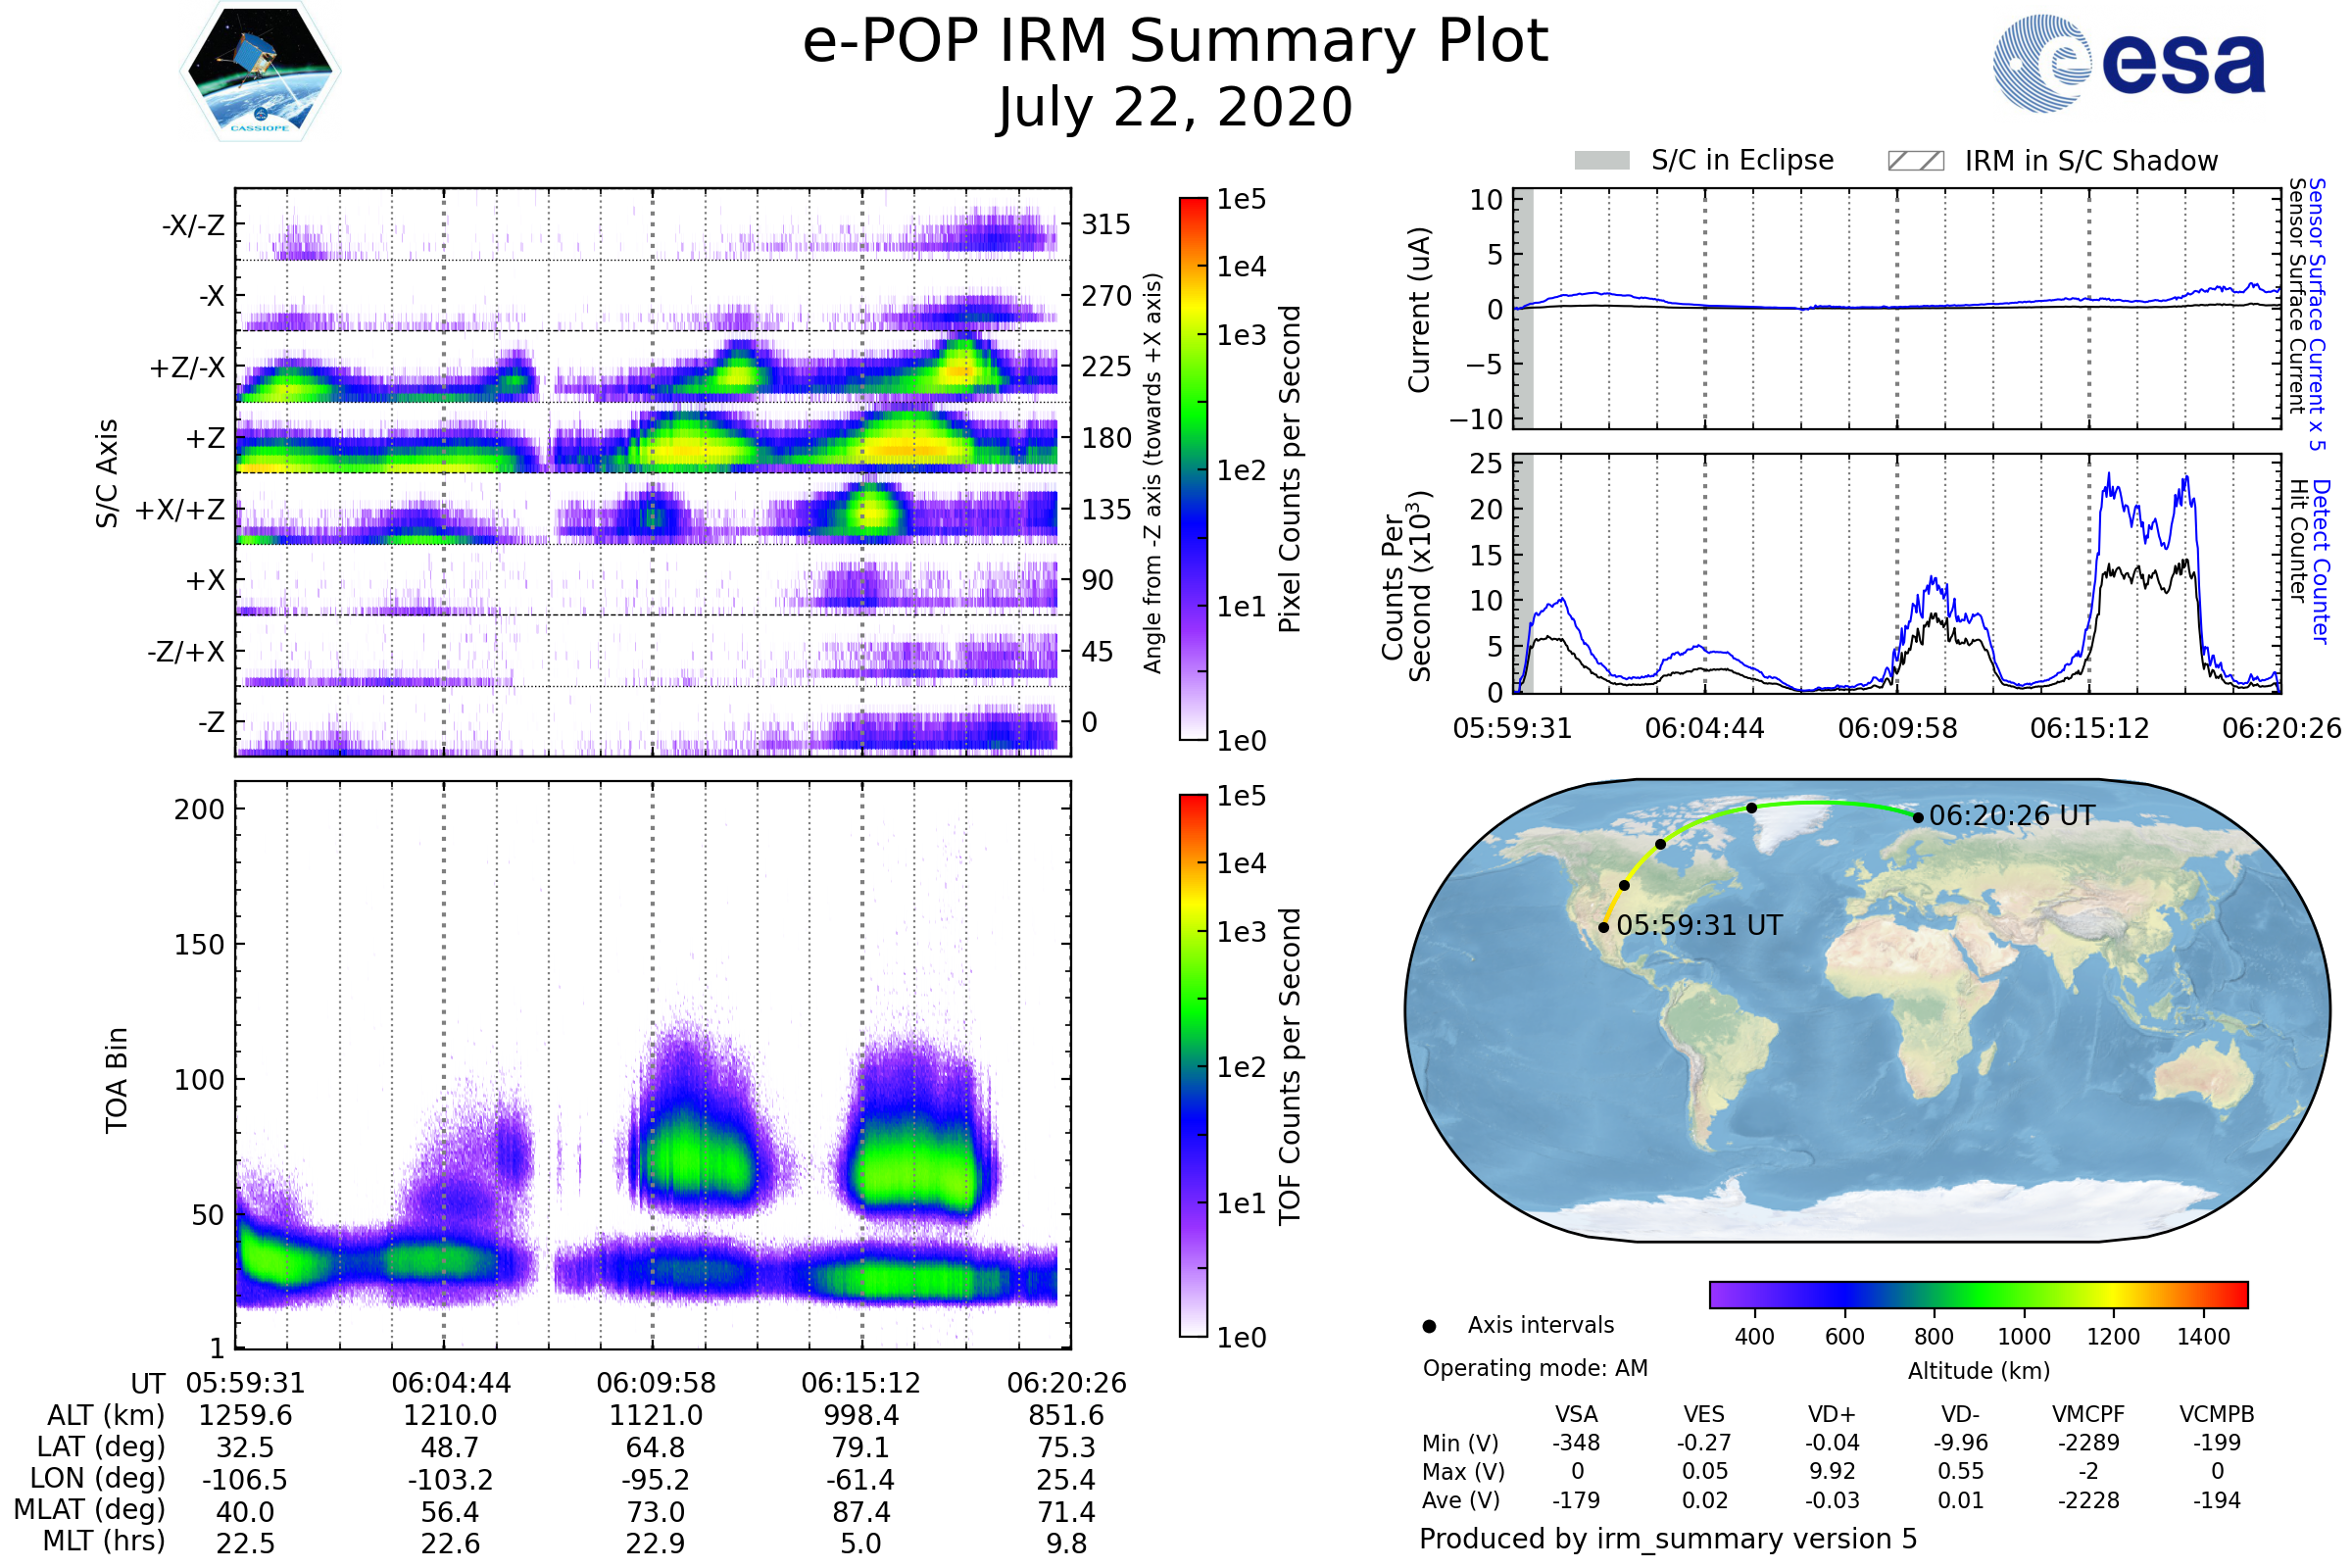Click Produced by irm_summary version 5 text
Viewport: 2352px width, 1568px height.
1668,1539
